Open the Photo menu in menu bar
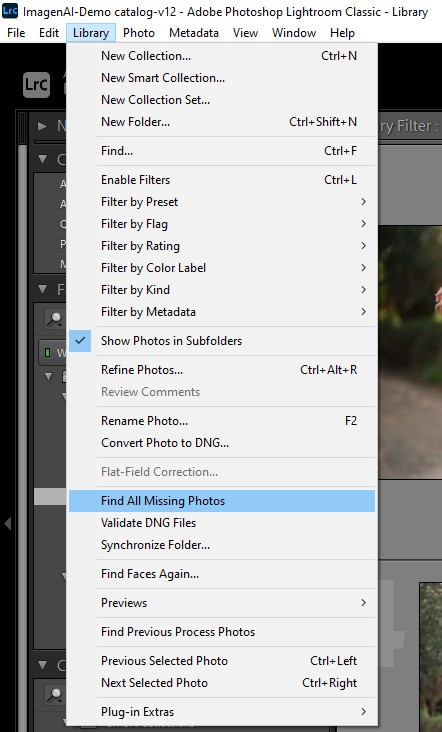Viewport: 442px width, 732px height. 139,33
